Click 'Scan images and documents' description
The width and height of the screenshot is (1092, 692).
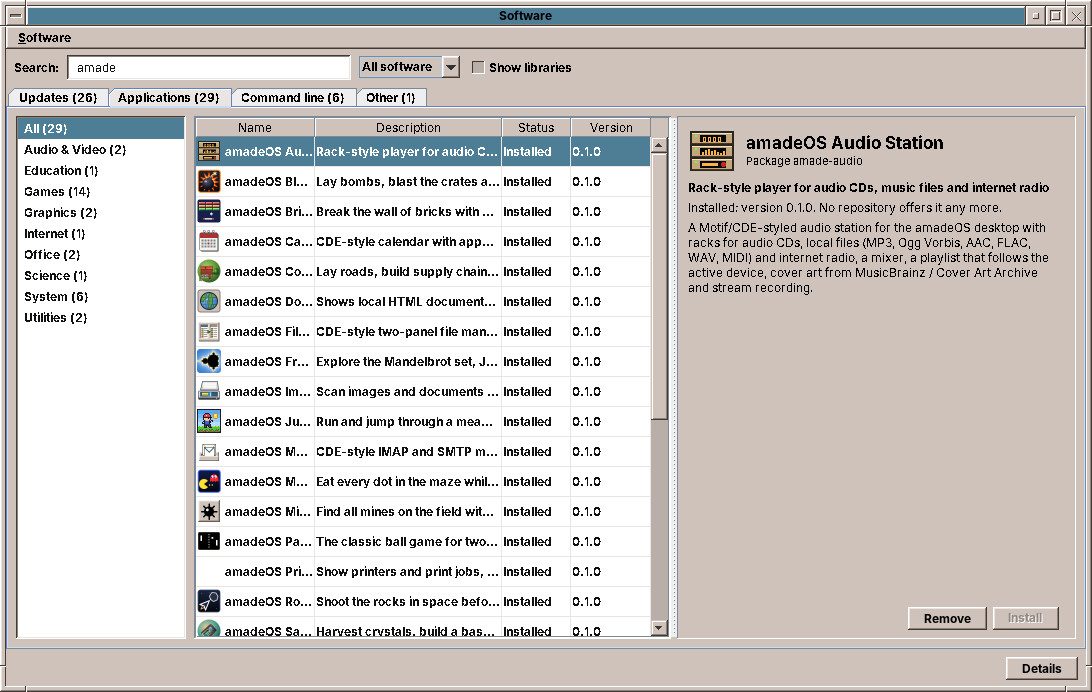point(407,391)
